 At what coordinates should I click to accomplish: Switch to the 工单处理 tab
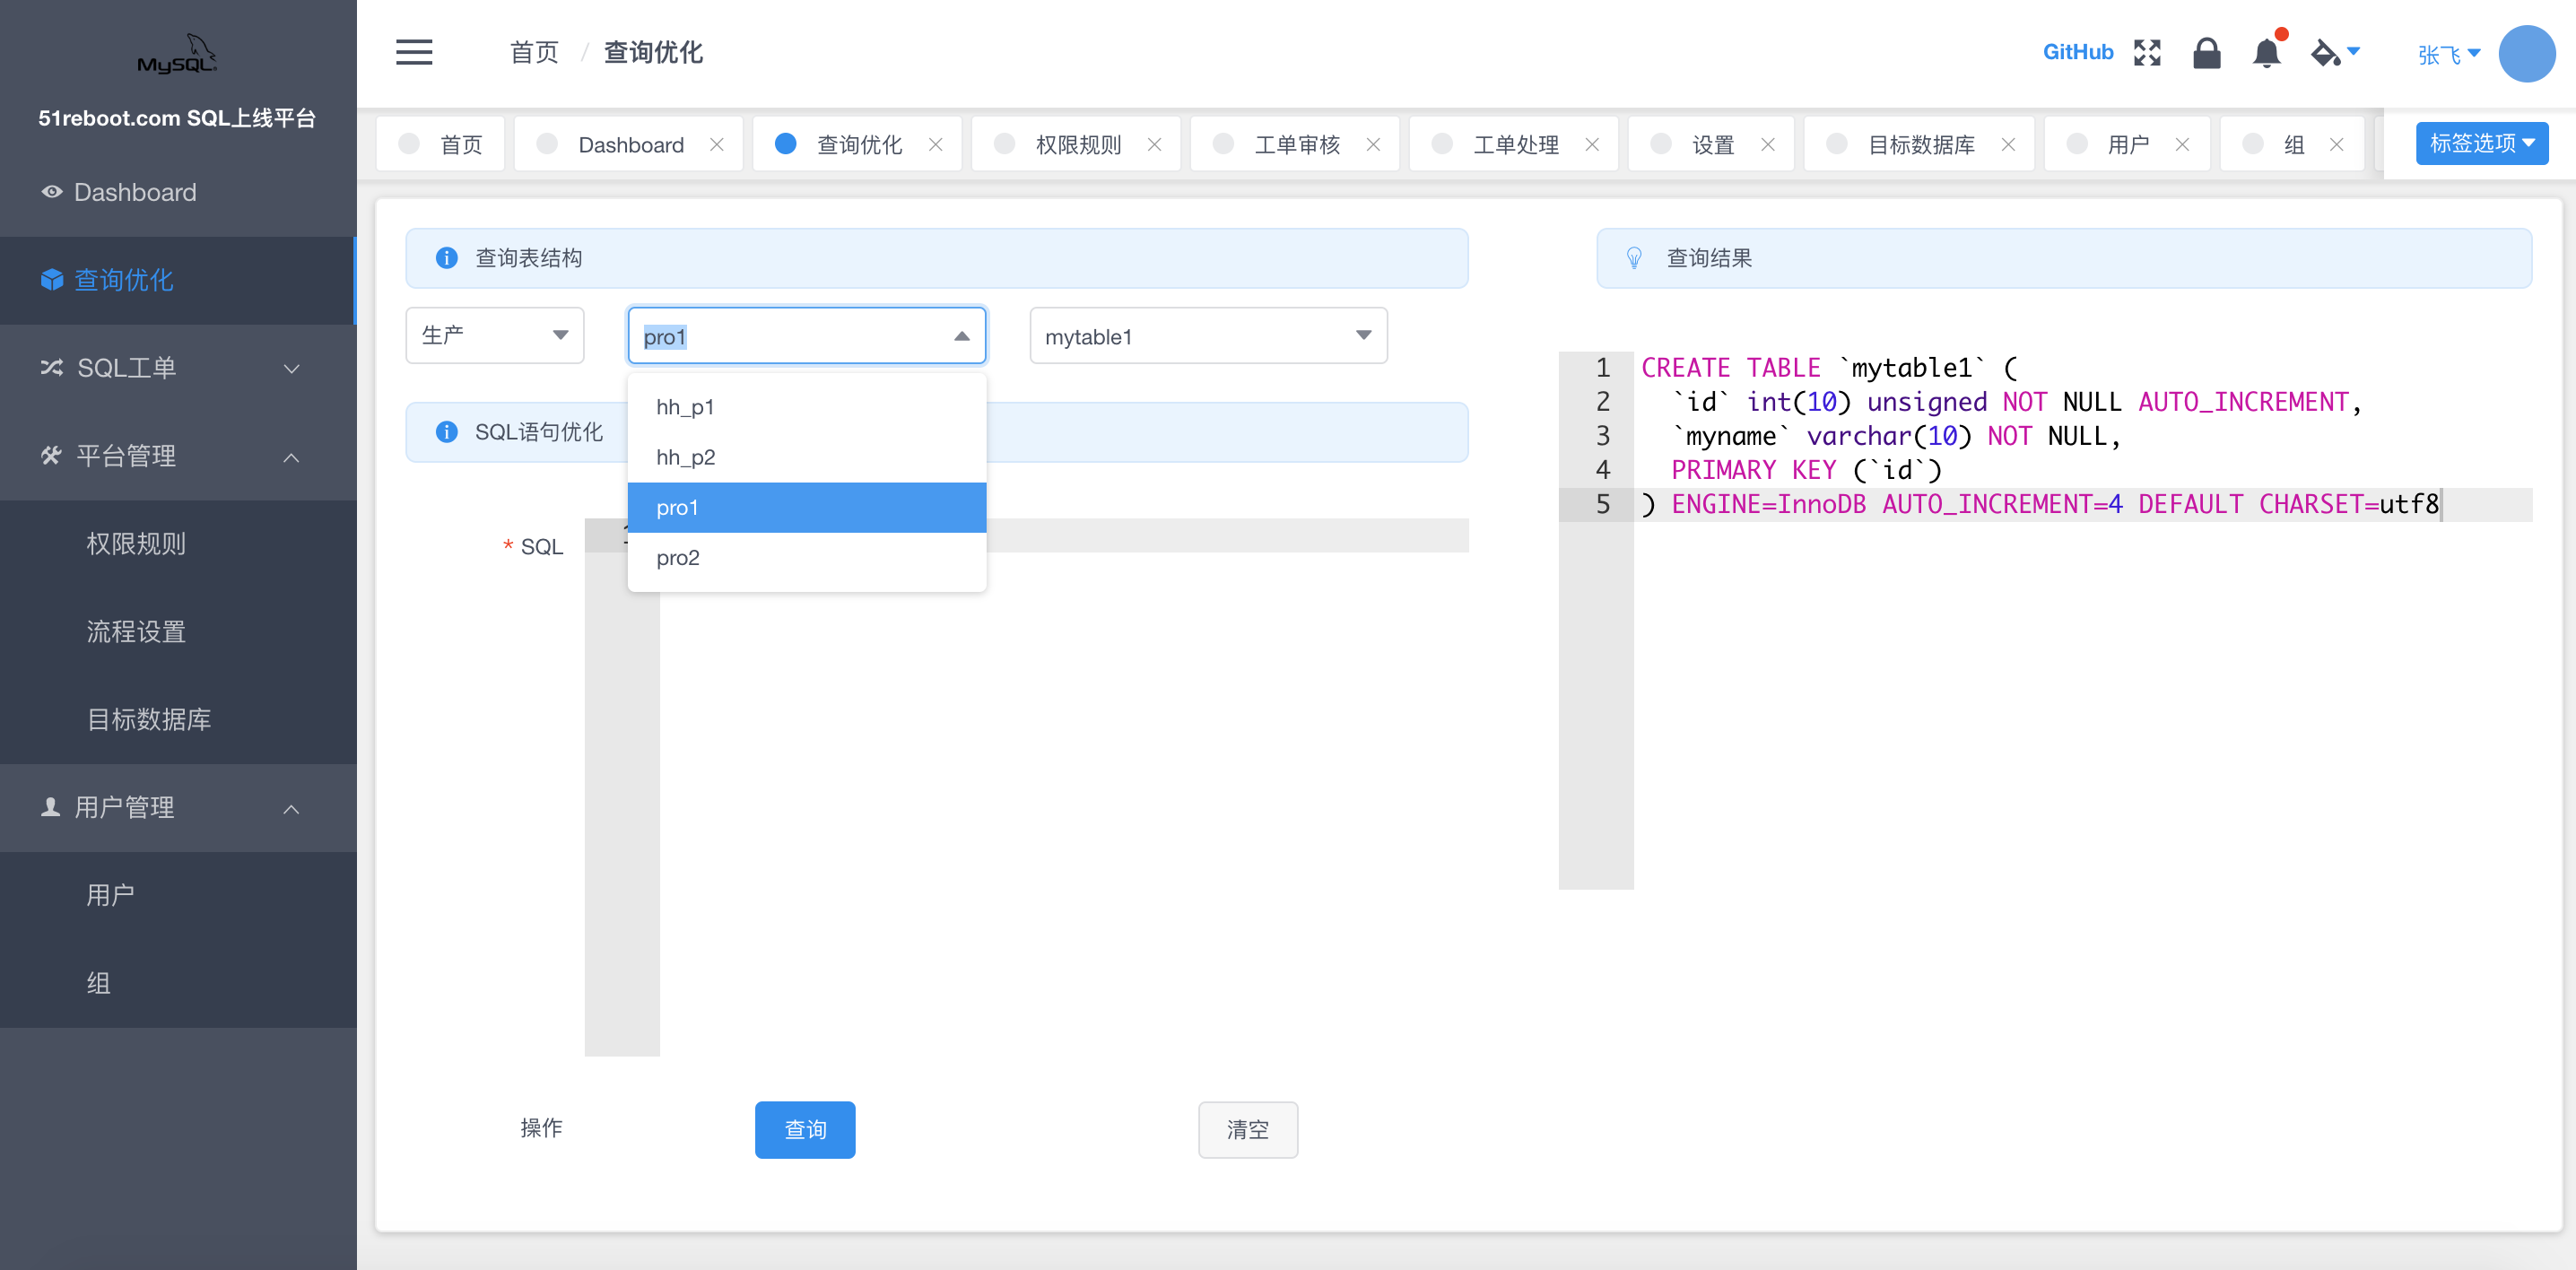pyautogui.click(x=1516, y=144)
